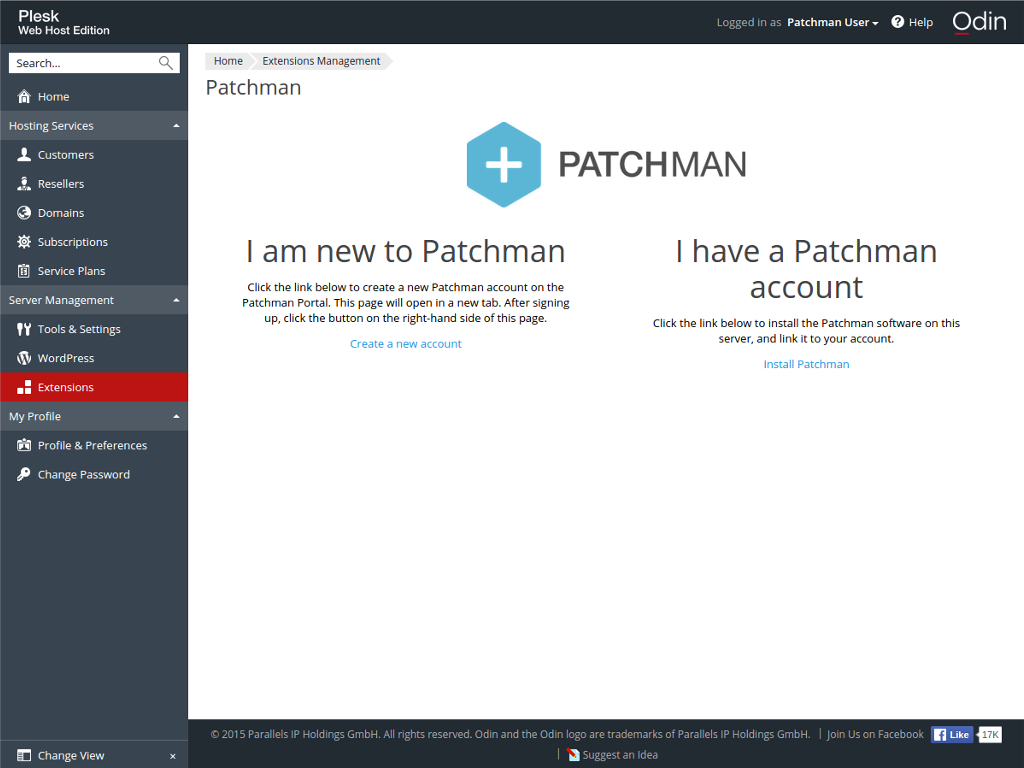Click the search magnifier icon

[165, 62]
